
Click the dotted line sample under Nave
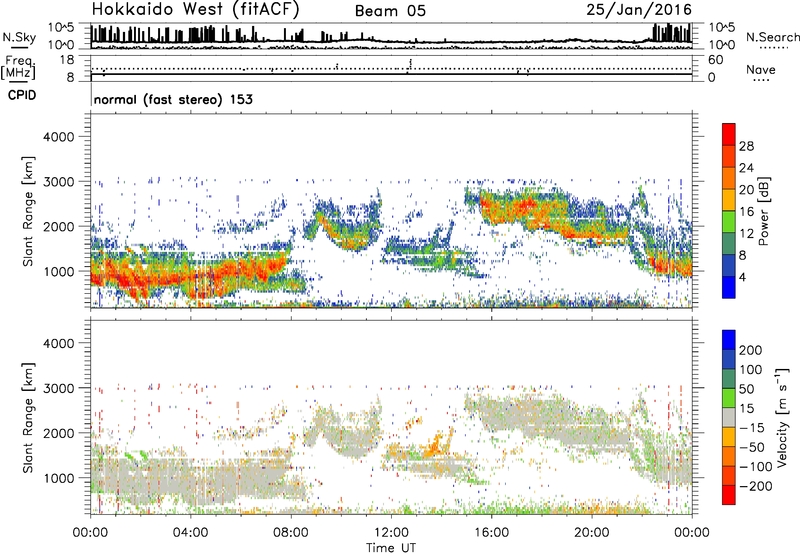(x=762, y=80)
